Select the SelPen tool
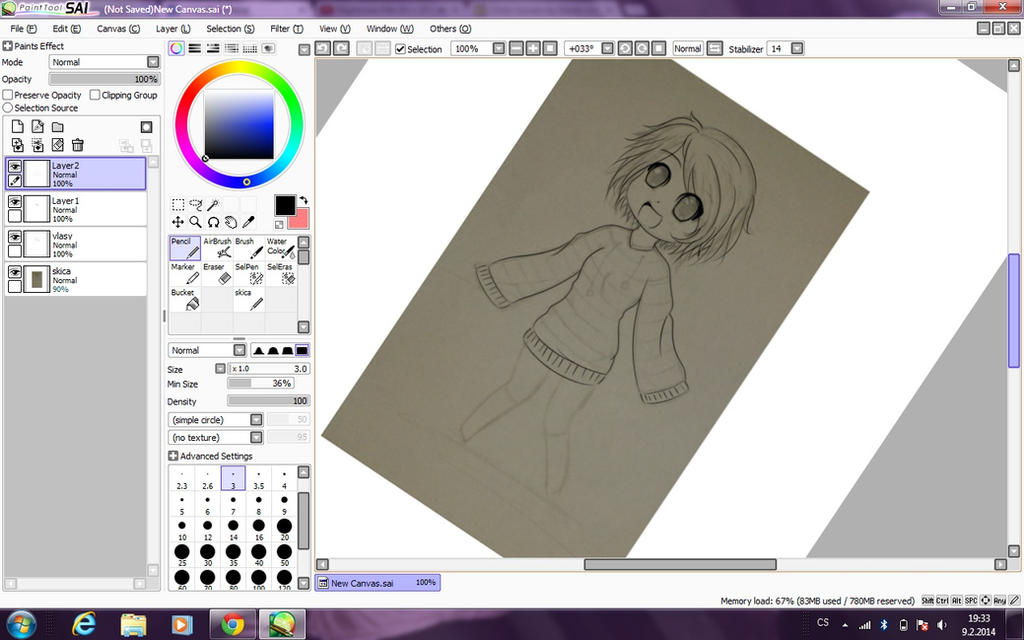Viewport: 1024px width, 640px height. click(x=249, y=274)
